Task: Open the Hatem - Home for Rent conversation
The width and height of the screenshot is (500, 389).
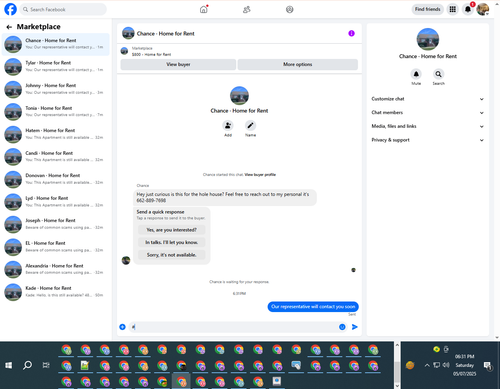Action: pos(56,134)
